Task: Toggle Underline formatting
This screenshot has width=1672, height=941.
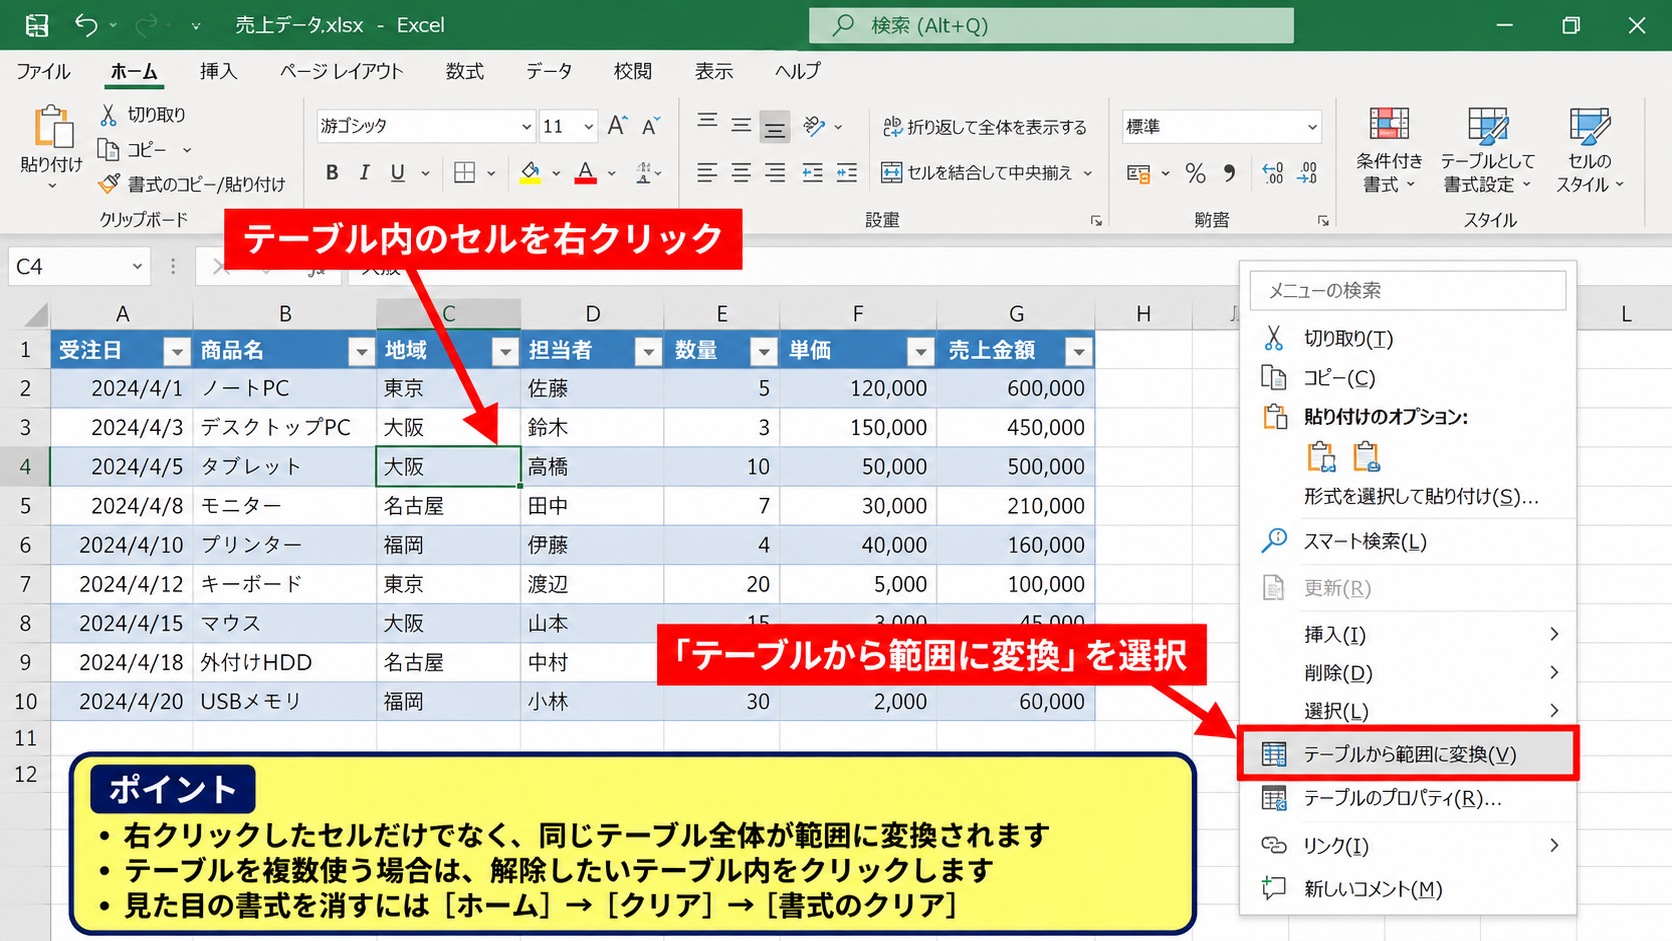Action: coord(398,173)
